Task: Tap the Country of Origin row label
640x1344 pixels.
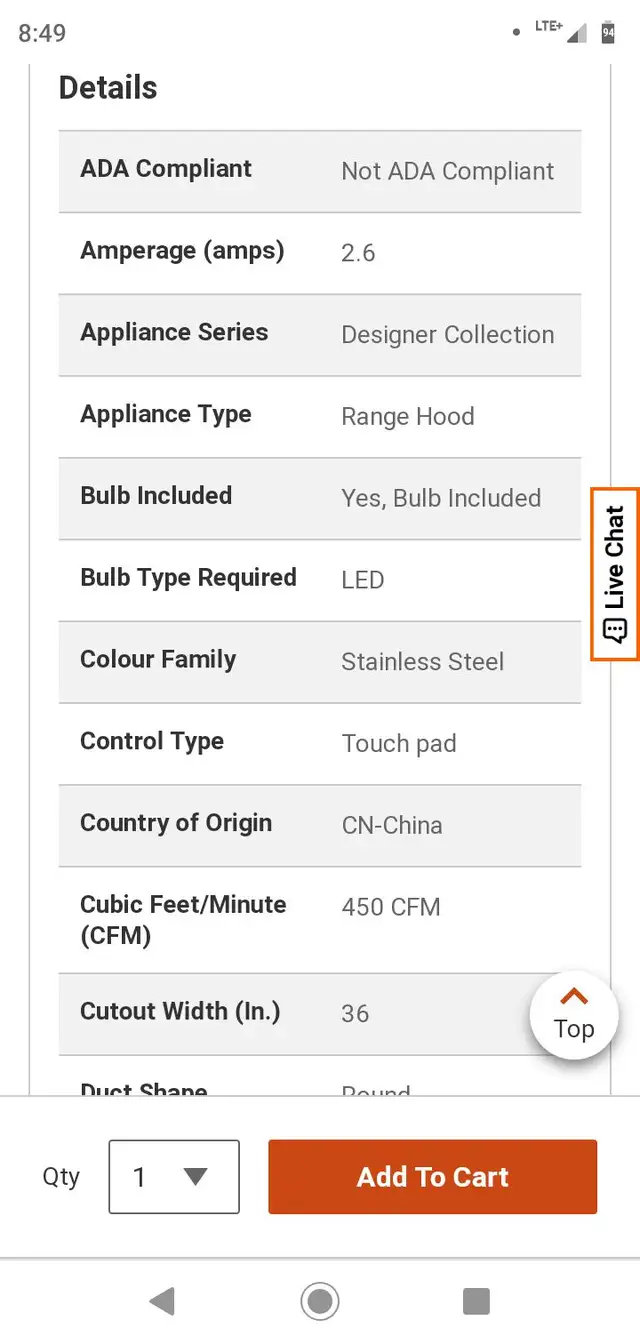Action: click(176, 823)
